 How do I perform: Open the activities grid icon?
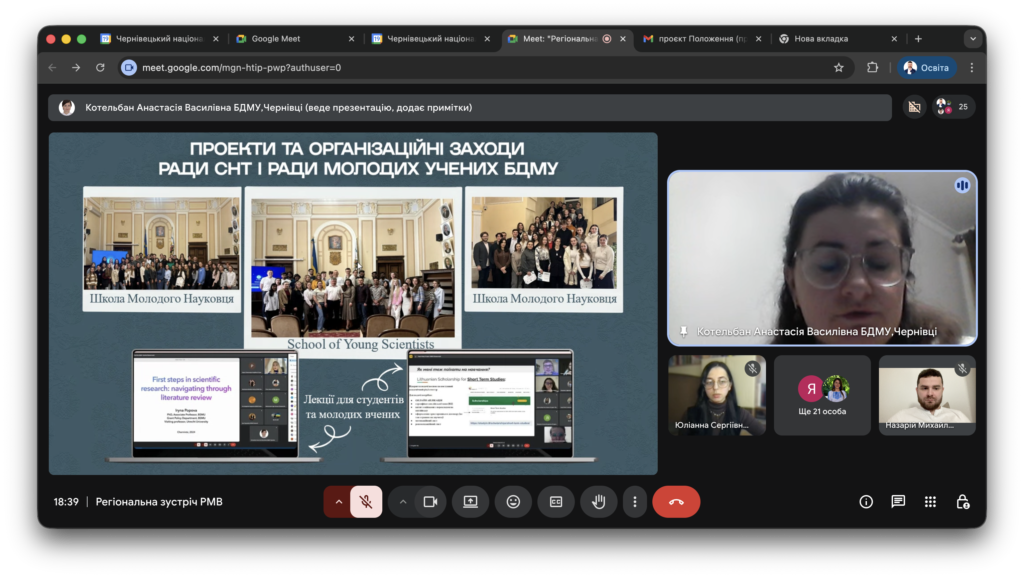tap(930, 502)
